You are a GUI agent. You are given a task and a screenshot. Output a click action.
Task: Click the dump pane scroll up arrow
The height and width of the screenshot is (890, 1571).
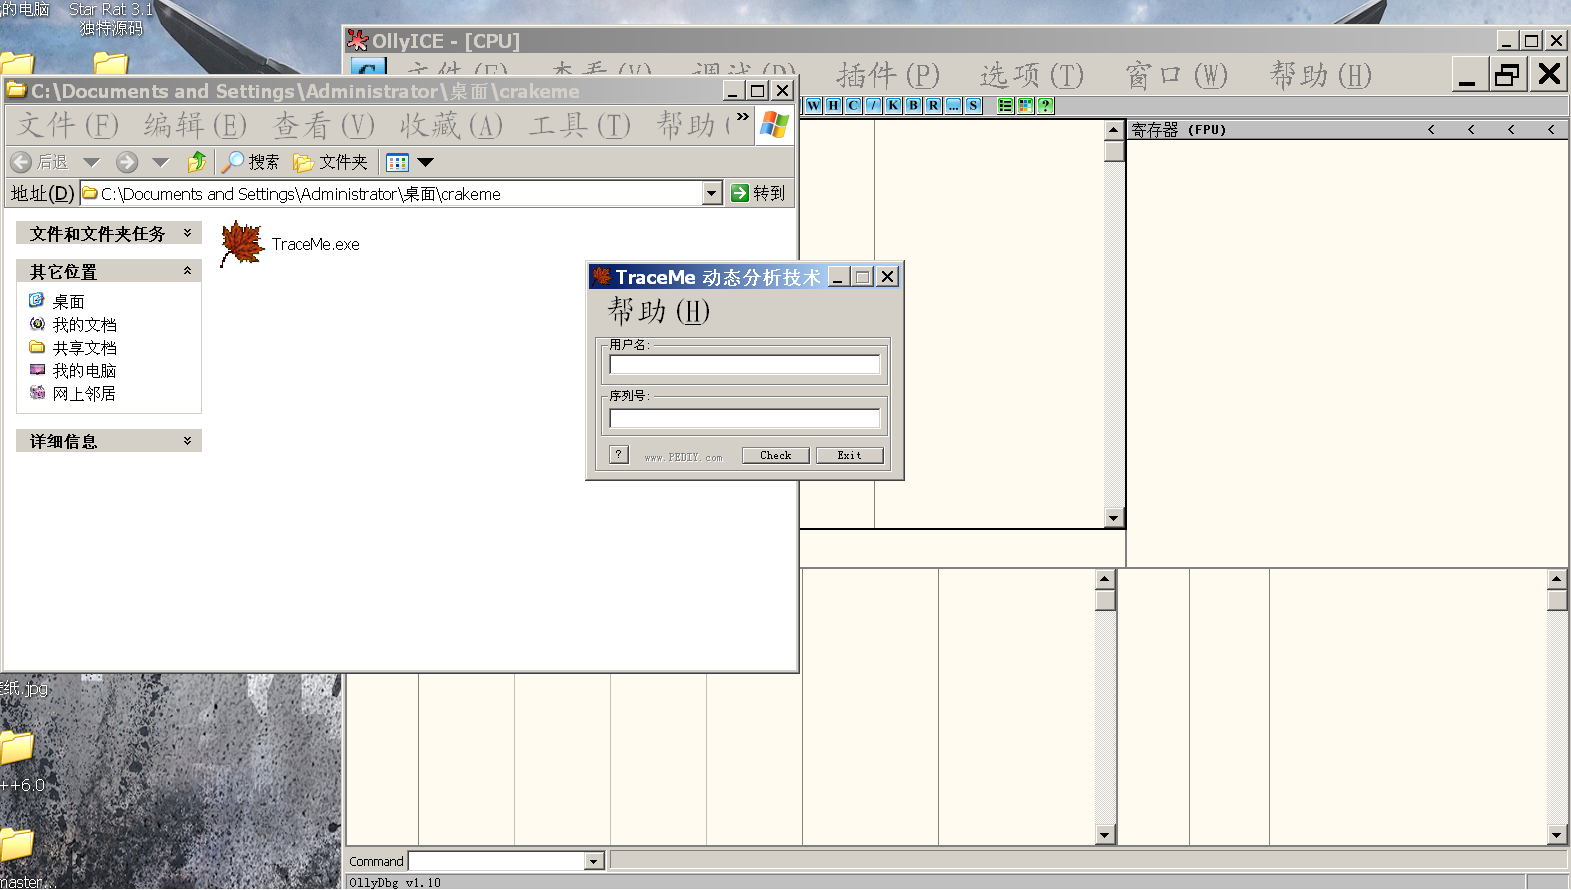click(1105, 579)
